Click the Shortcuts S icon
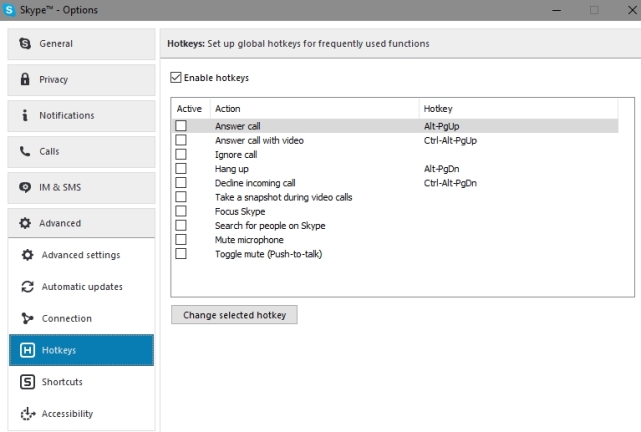 [x=27, y=382]
